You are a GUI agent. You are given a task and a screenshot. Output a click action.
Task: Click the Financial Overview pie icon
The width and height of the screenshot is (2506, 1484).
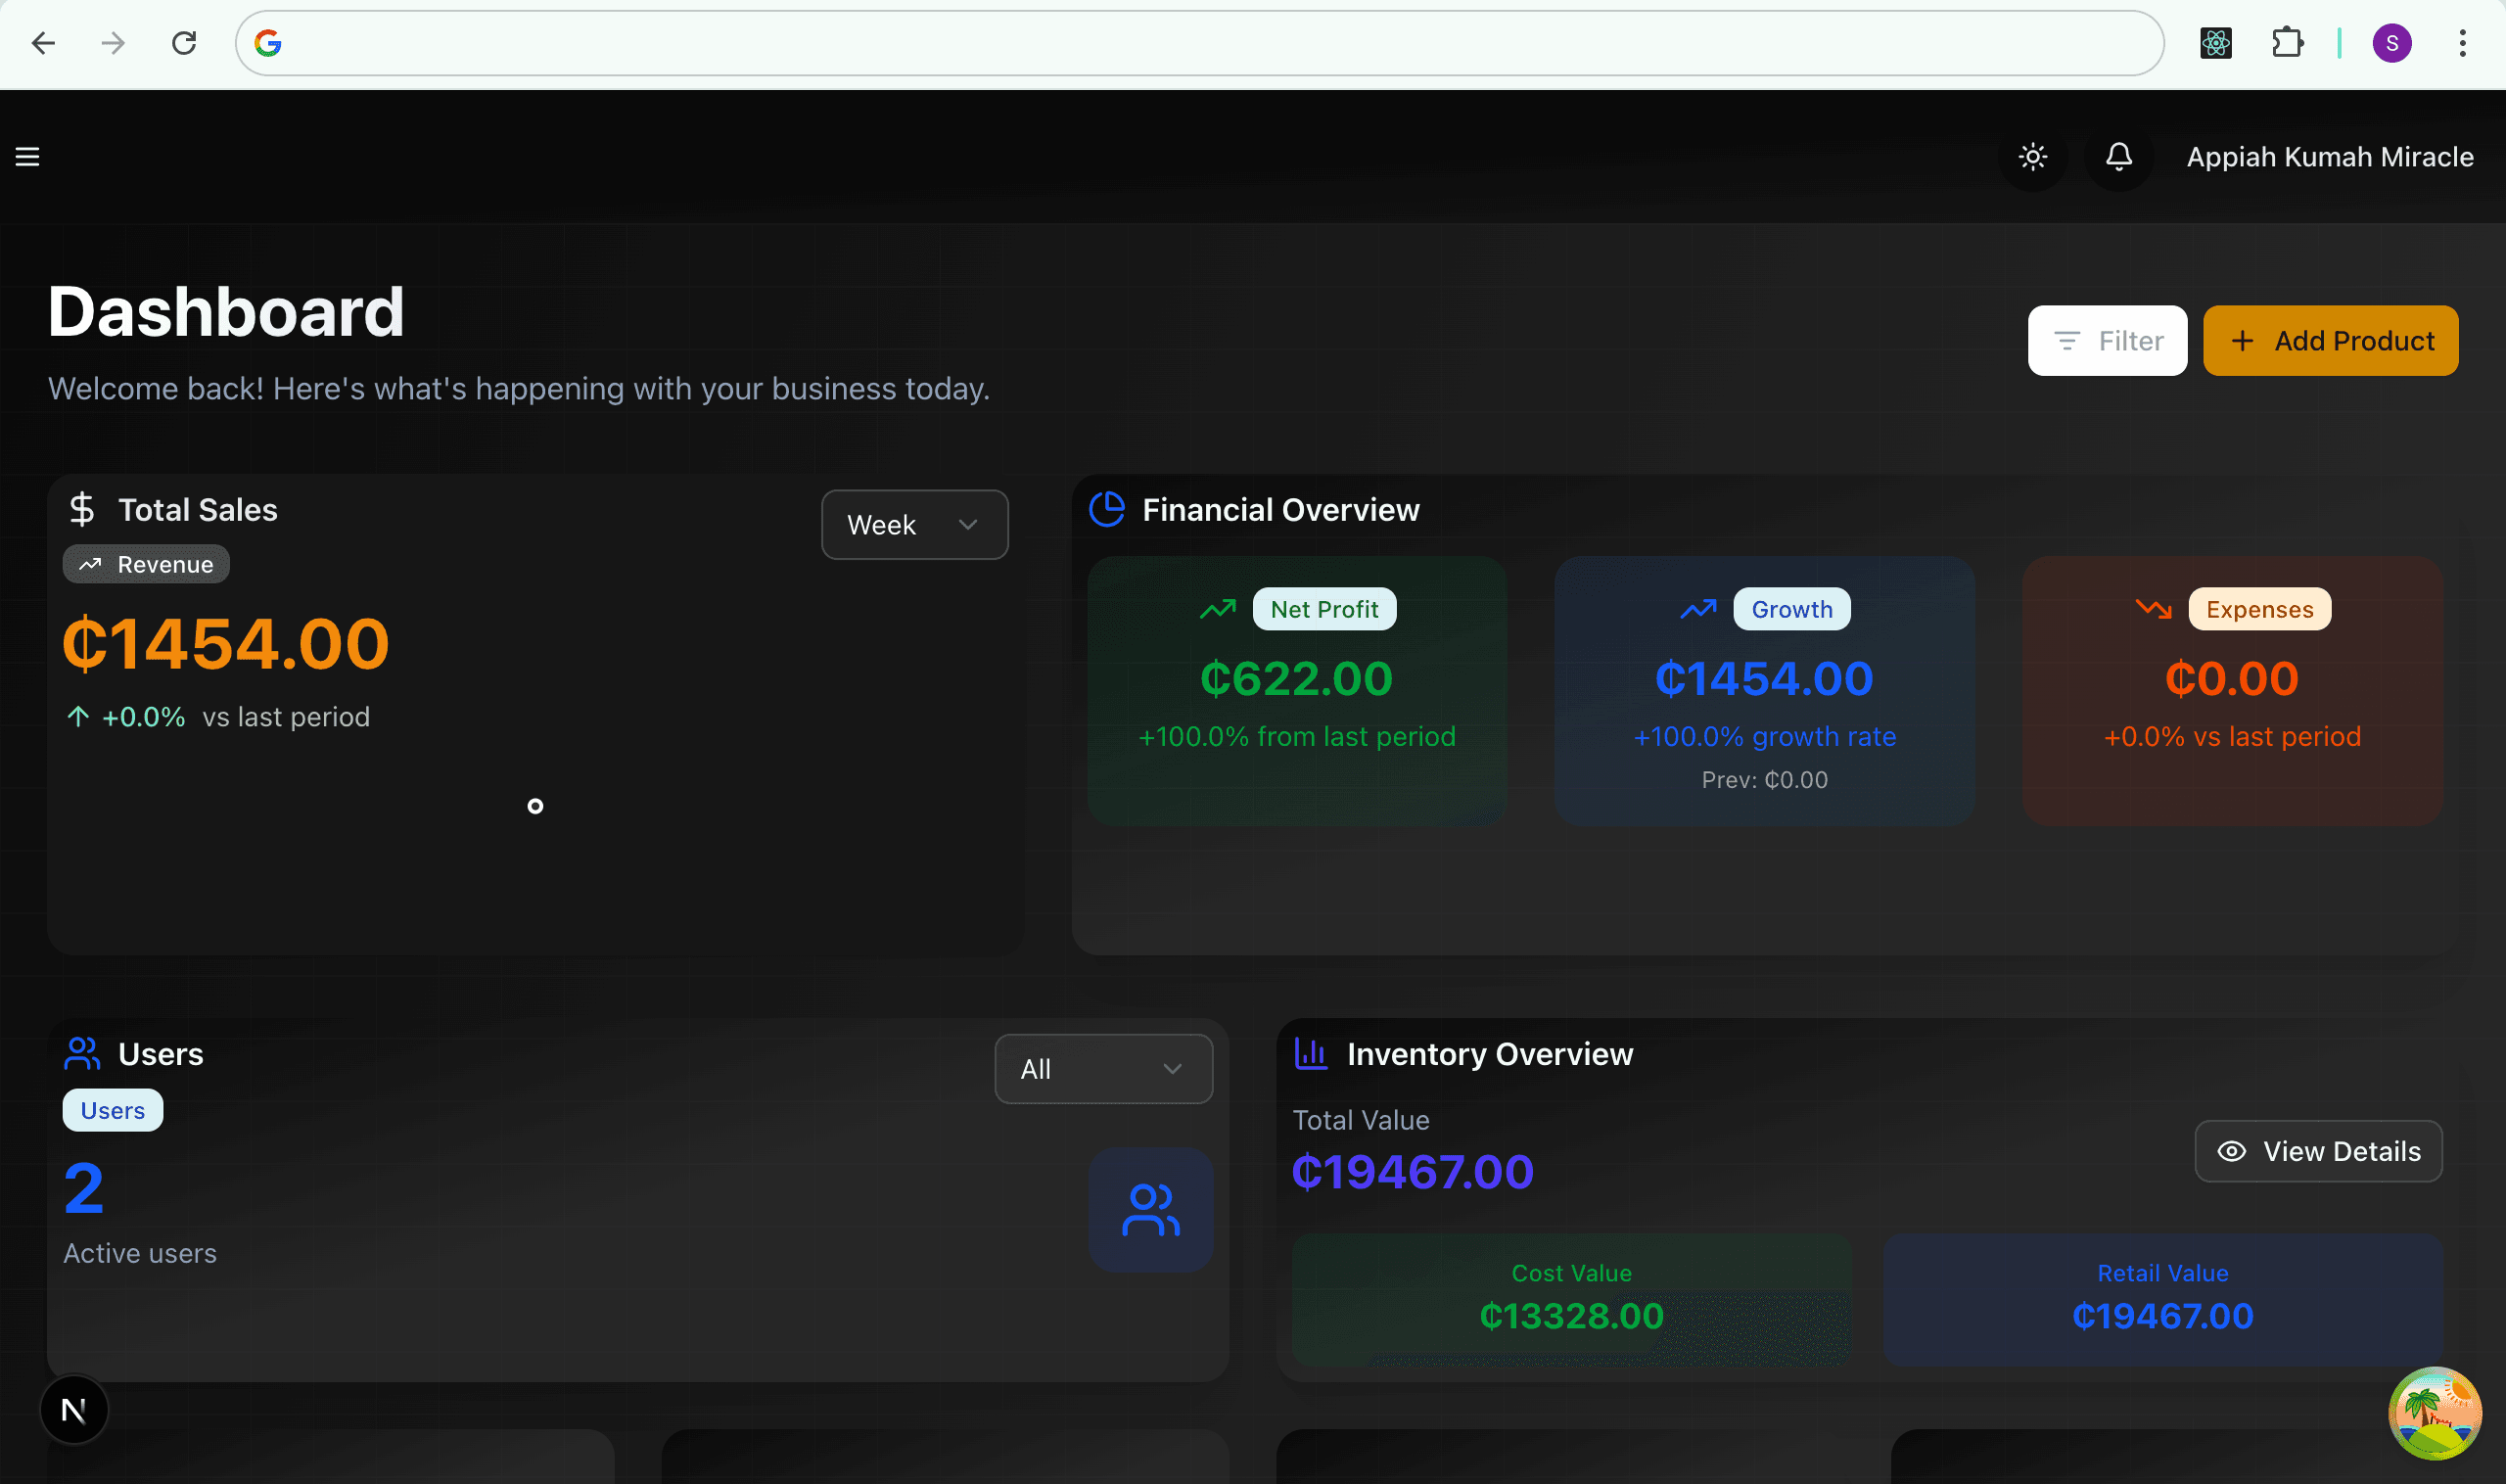click(x=1106, y=509)
